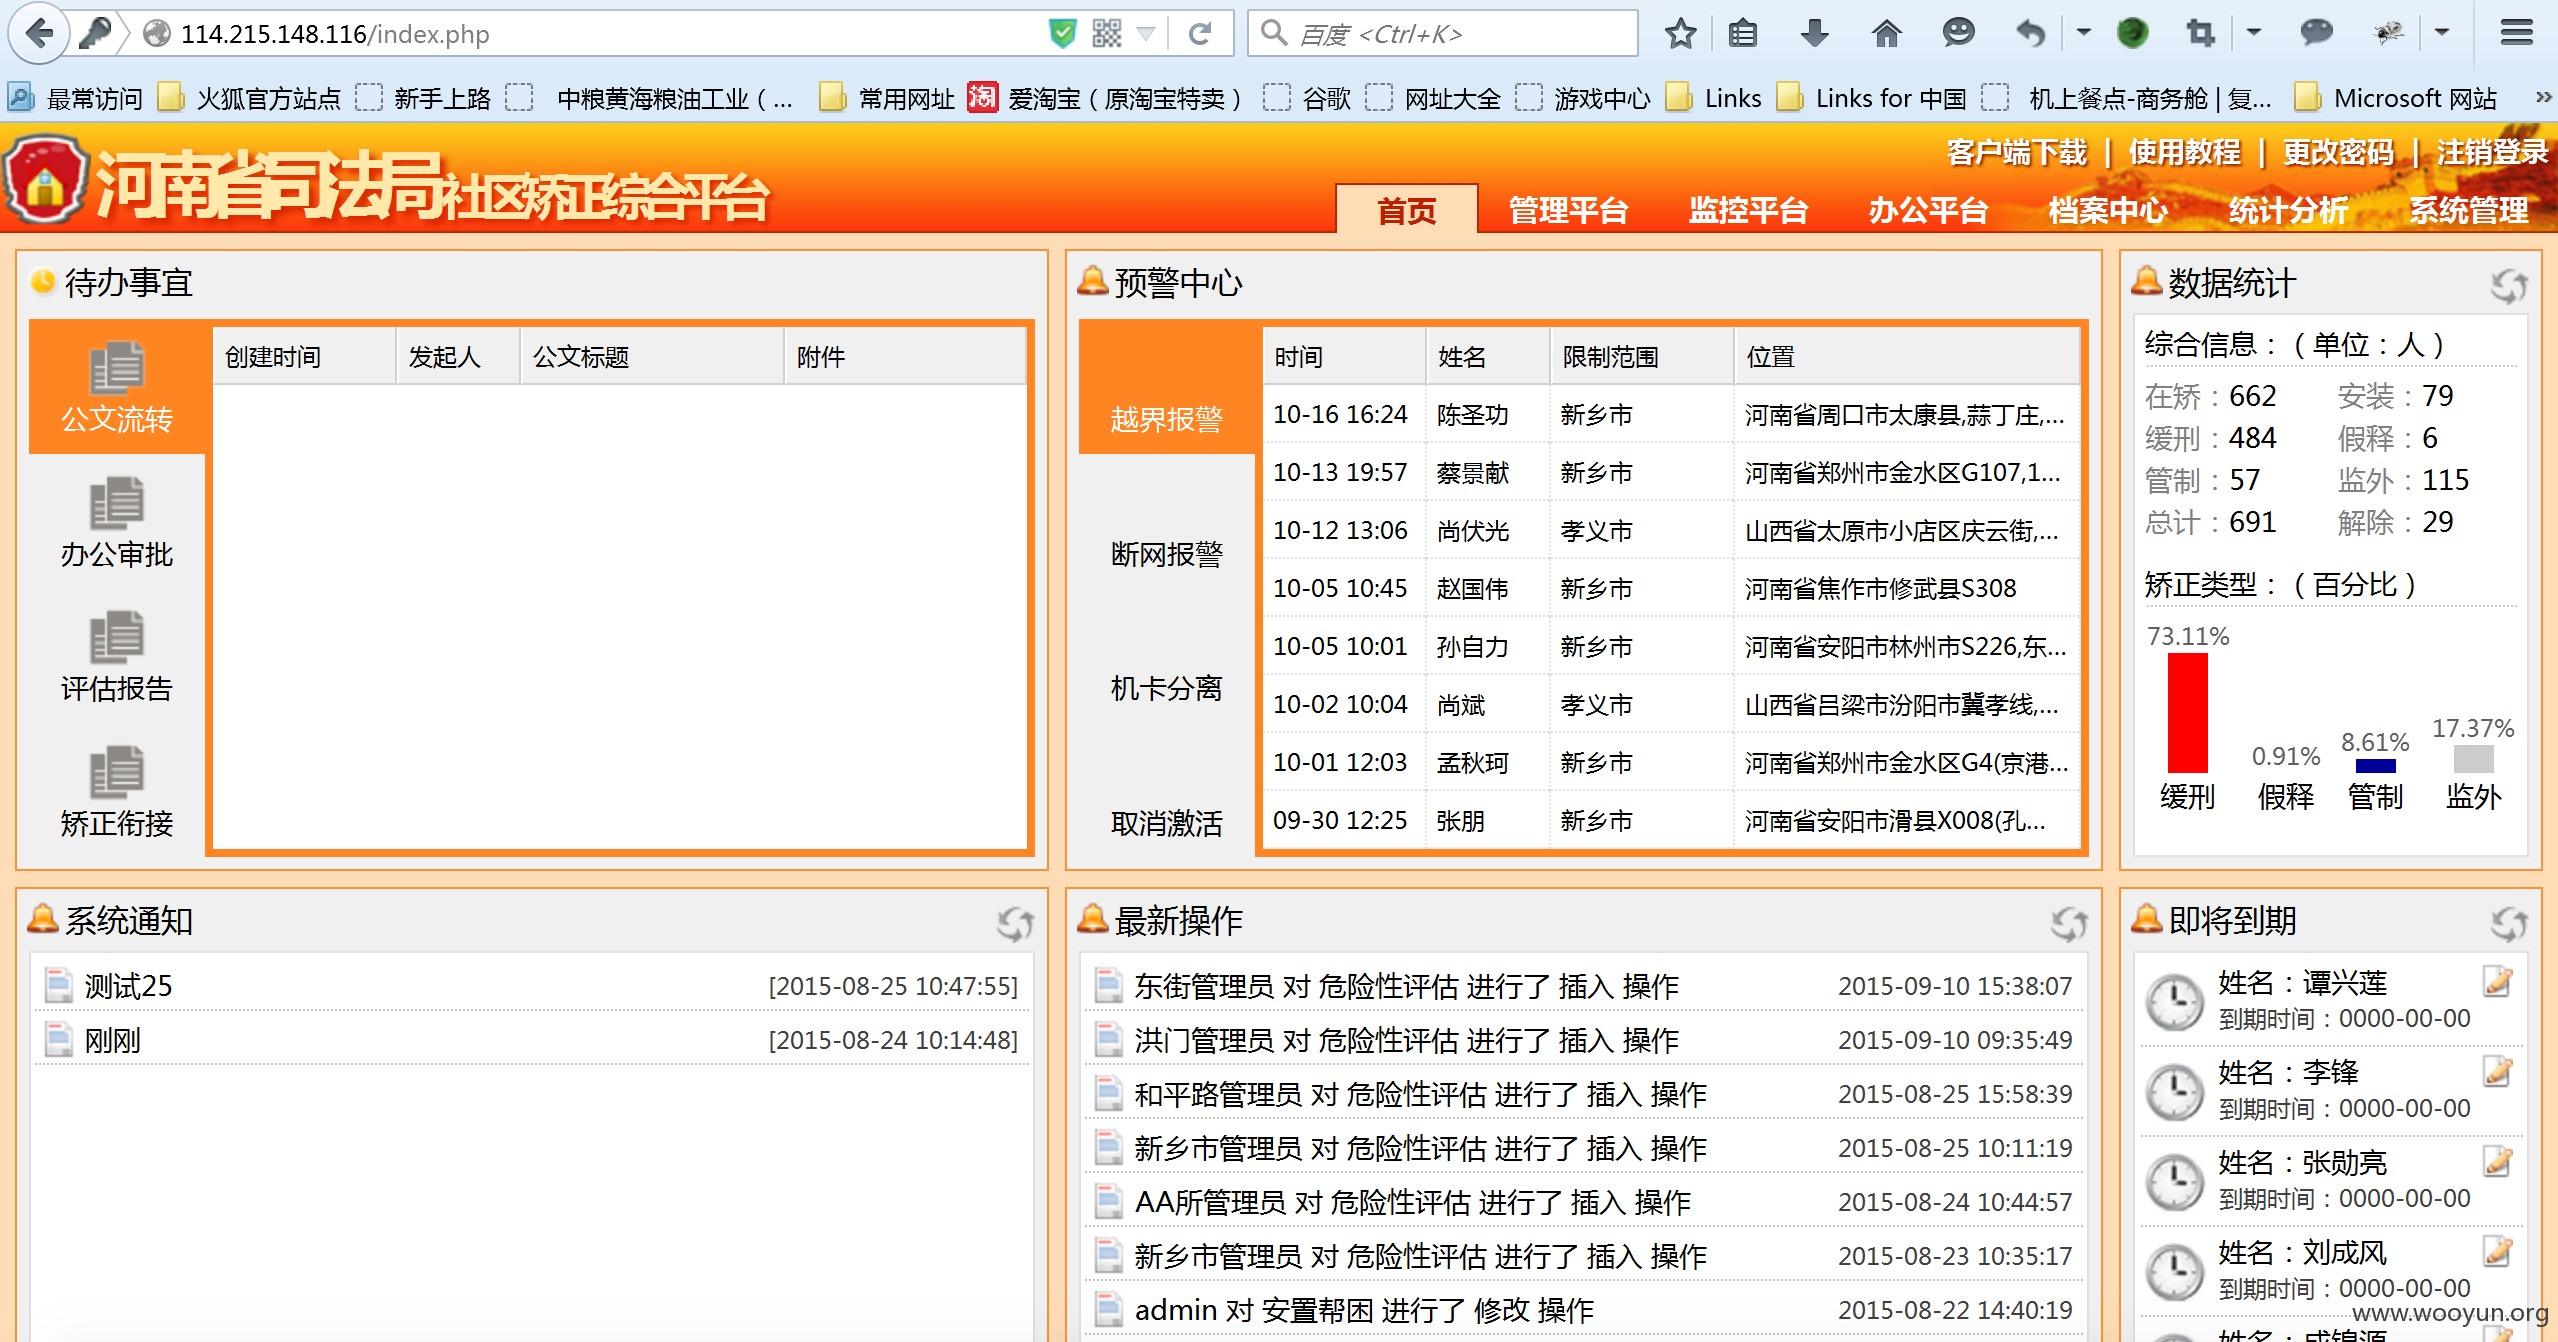Edit the 李锋 expiry entry
Viewport: 2558px width, 1342px height.
coord(2498,1071)
